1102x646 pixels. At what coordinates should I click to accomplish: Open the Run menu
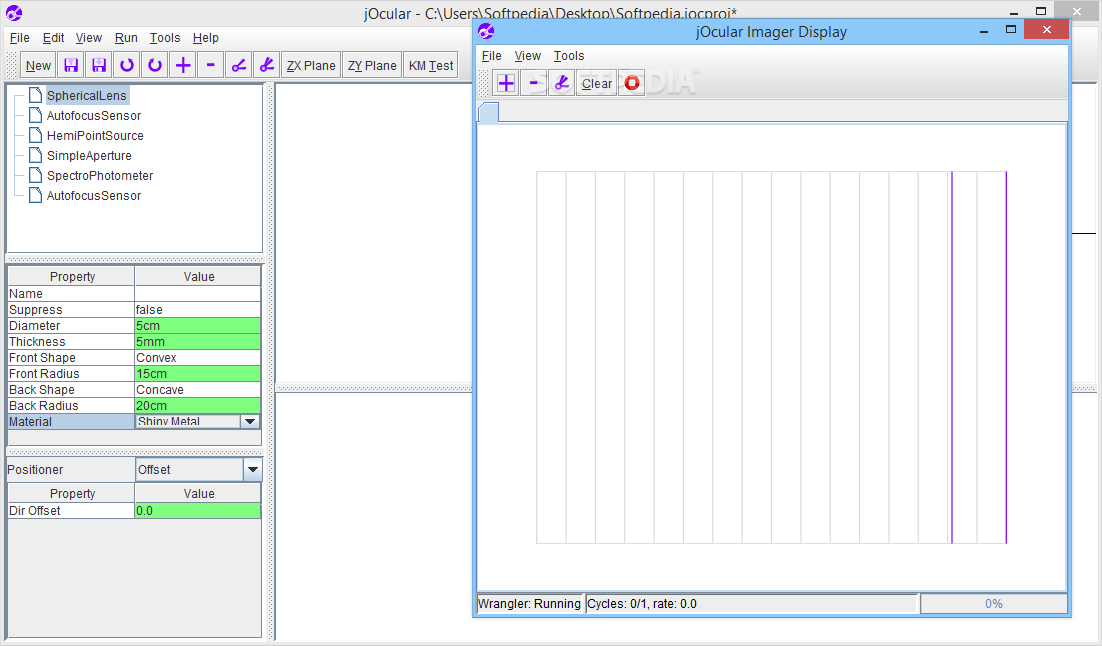pos(127,38)
